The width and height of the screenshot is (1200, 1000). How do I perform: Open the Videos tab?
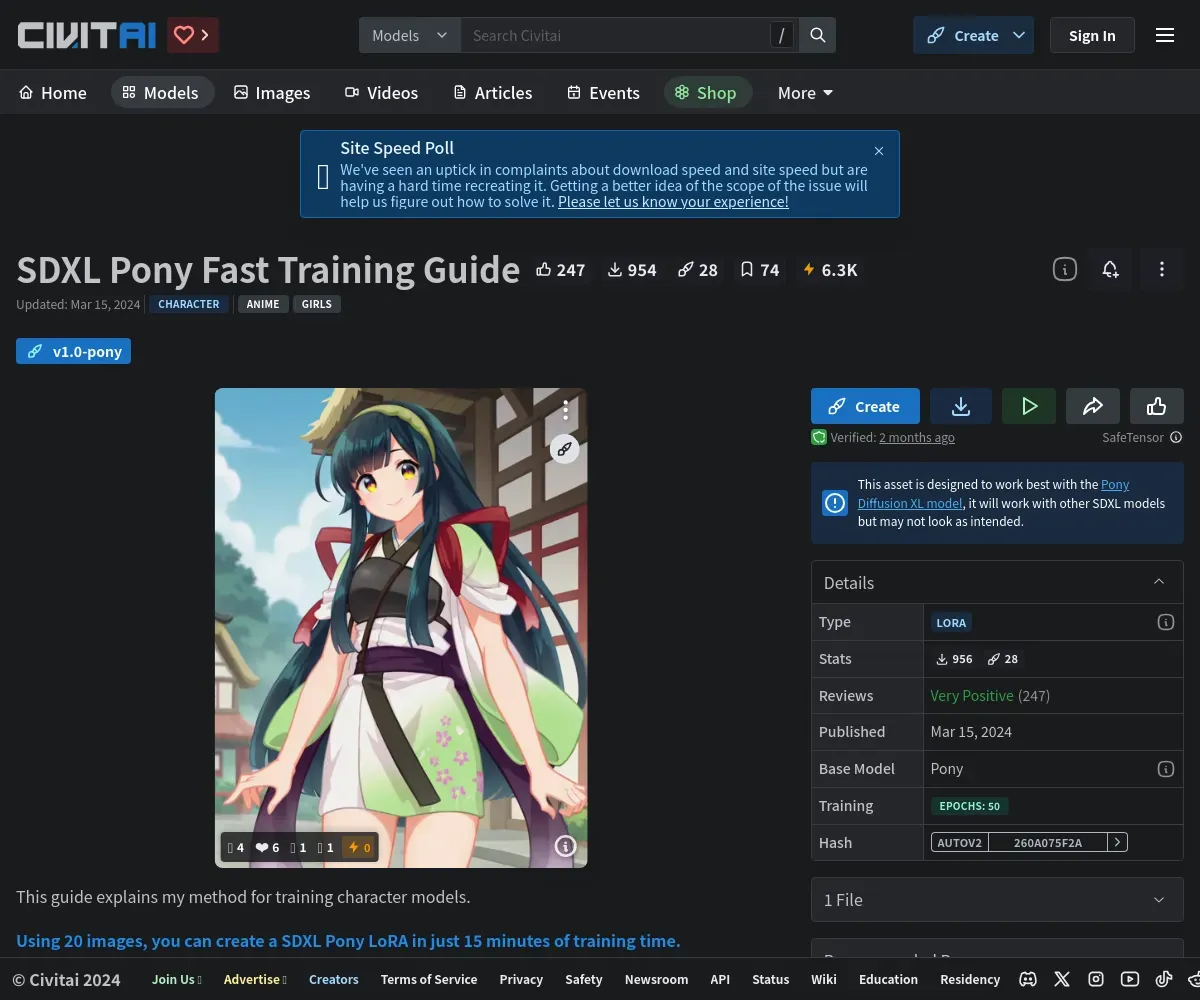(x=382, y=92)
